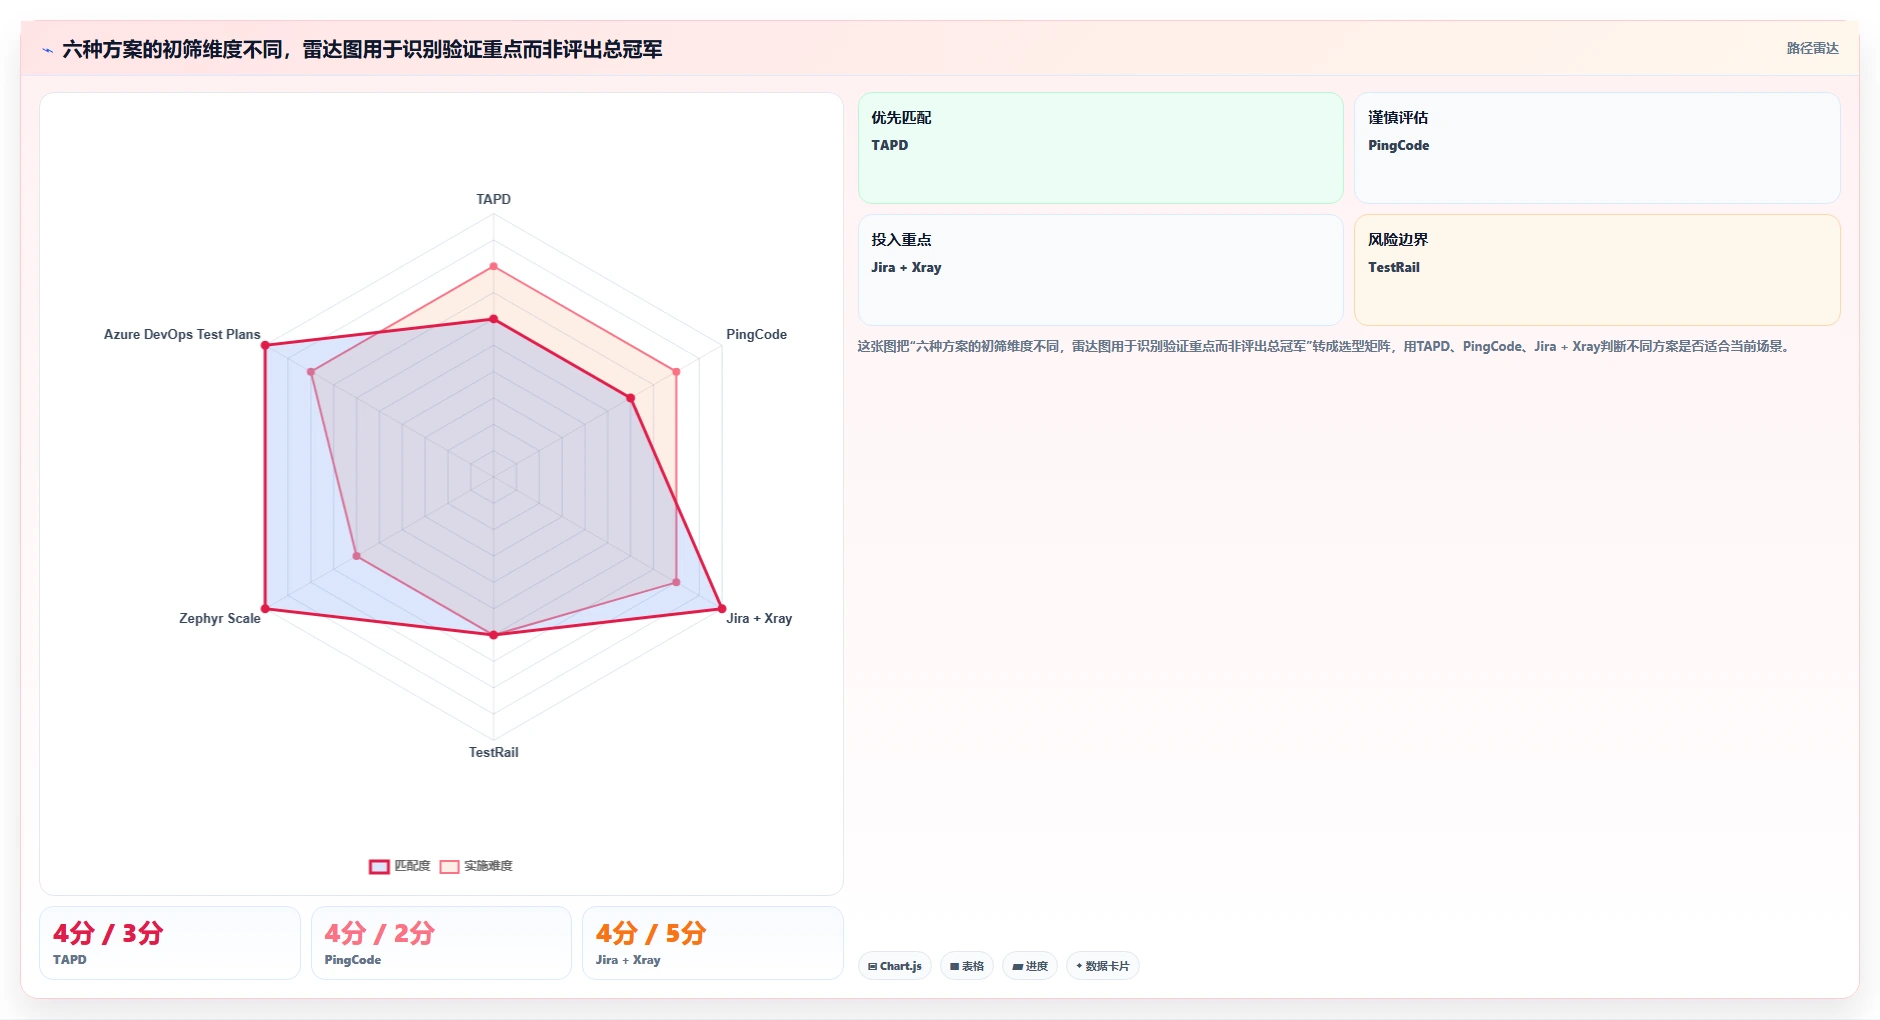The width and height of the screenshot is (1880, 1020).
Task: Toggle the 匹配度 series in the chart legend
Action: [x=400, y=866]
